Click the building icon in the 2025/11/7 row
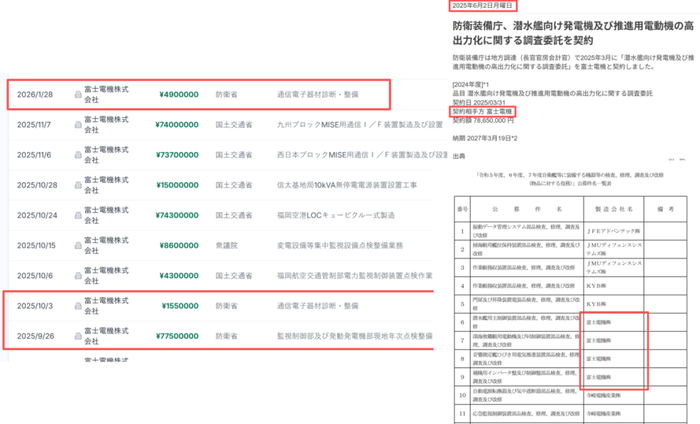Image resolution: width=700 pixels, height=424 pixels. click(78, 125)
